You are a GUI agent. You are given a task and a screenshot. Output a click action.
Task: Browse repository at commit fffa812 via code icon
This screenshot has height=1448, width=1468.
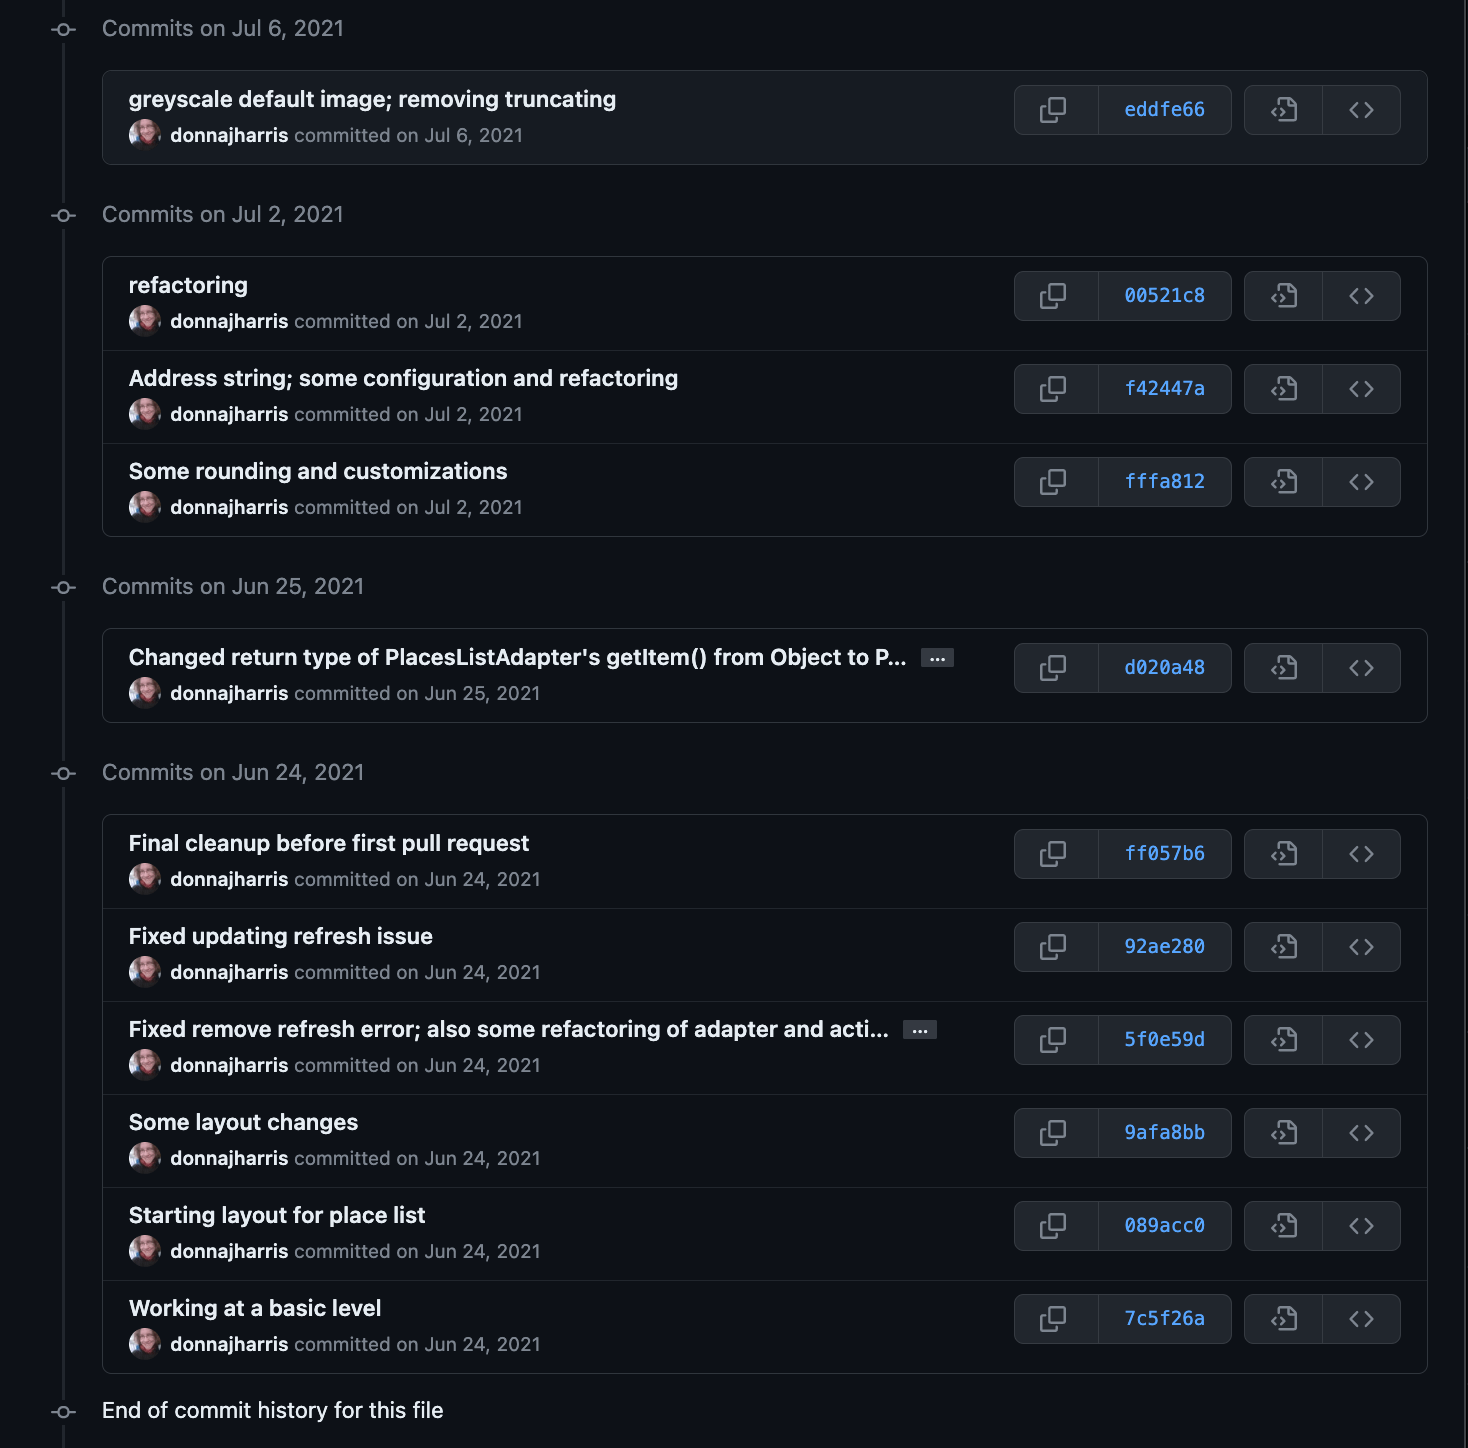1360,481
